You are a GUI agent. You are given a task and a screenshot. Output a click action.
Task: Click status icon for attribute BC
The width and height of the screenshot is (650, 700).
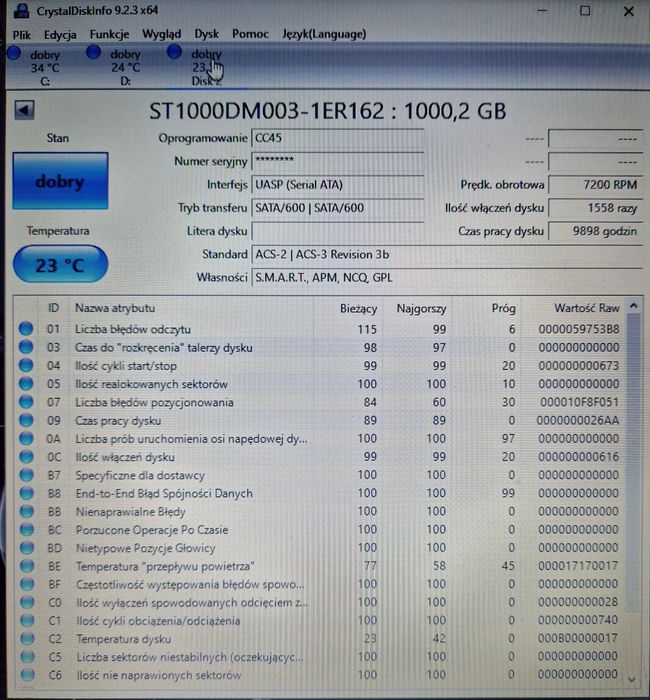point(27,530)
